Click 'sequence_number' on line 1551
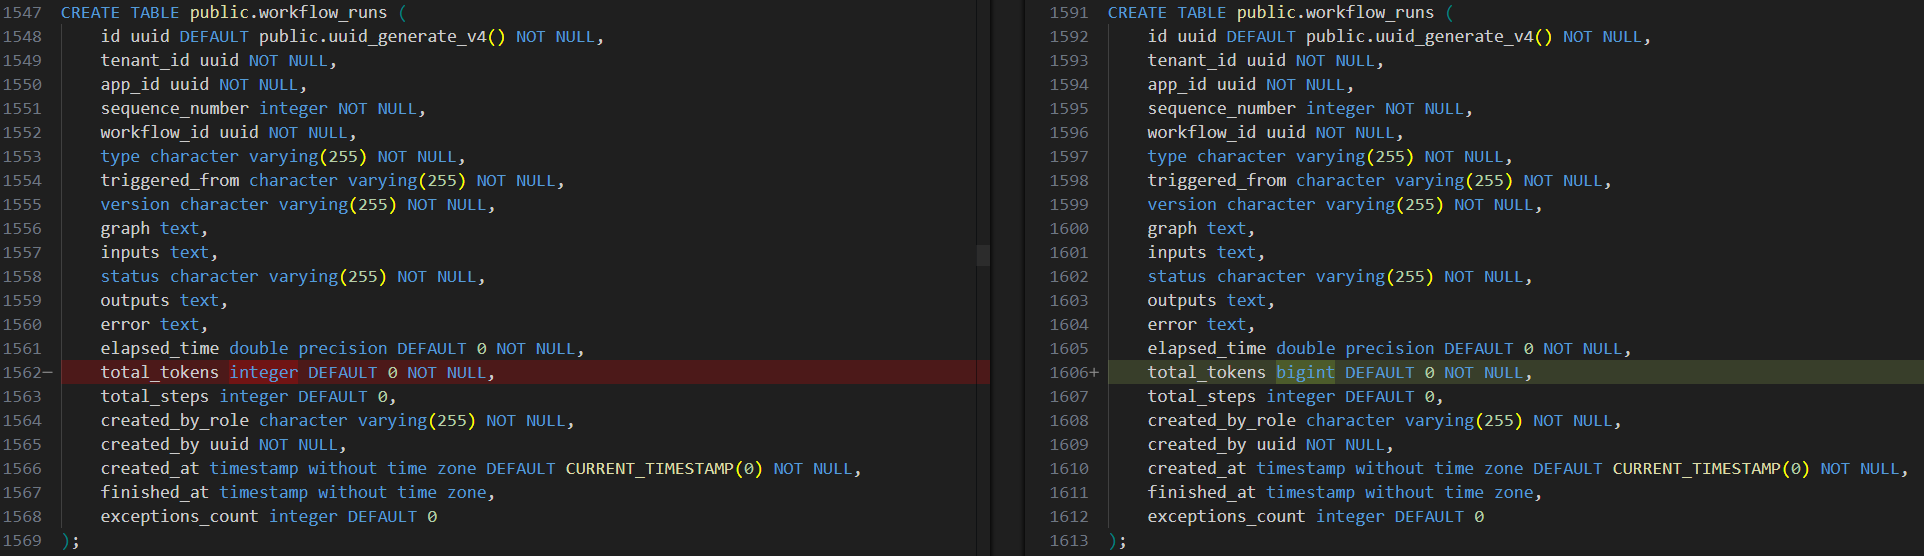Viewport: 1924px width, 556px height. point(174,109)
